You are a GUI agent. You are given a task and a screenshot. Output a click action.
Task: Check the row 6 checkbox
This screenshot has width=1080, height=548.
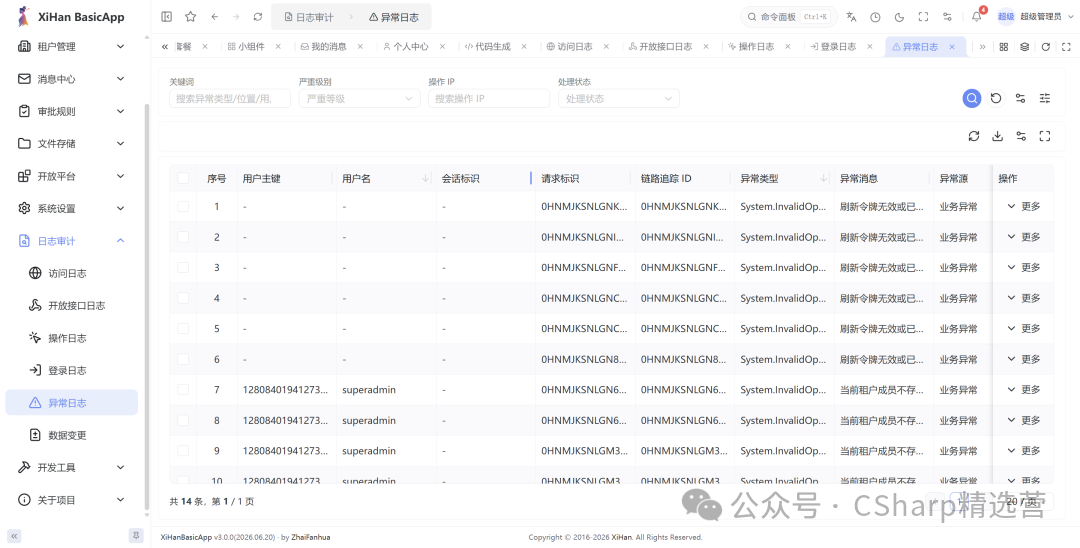pyautogui.click(x=183, y=359)
